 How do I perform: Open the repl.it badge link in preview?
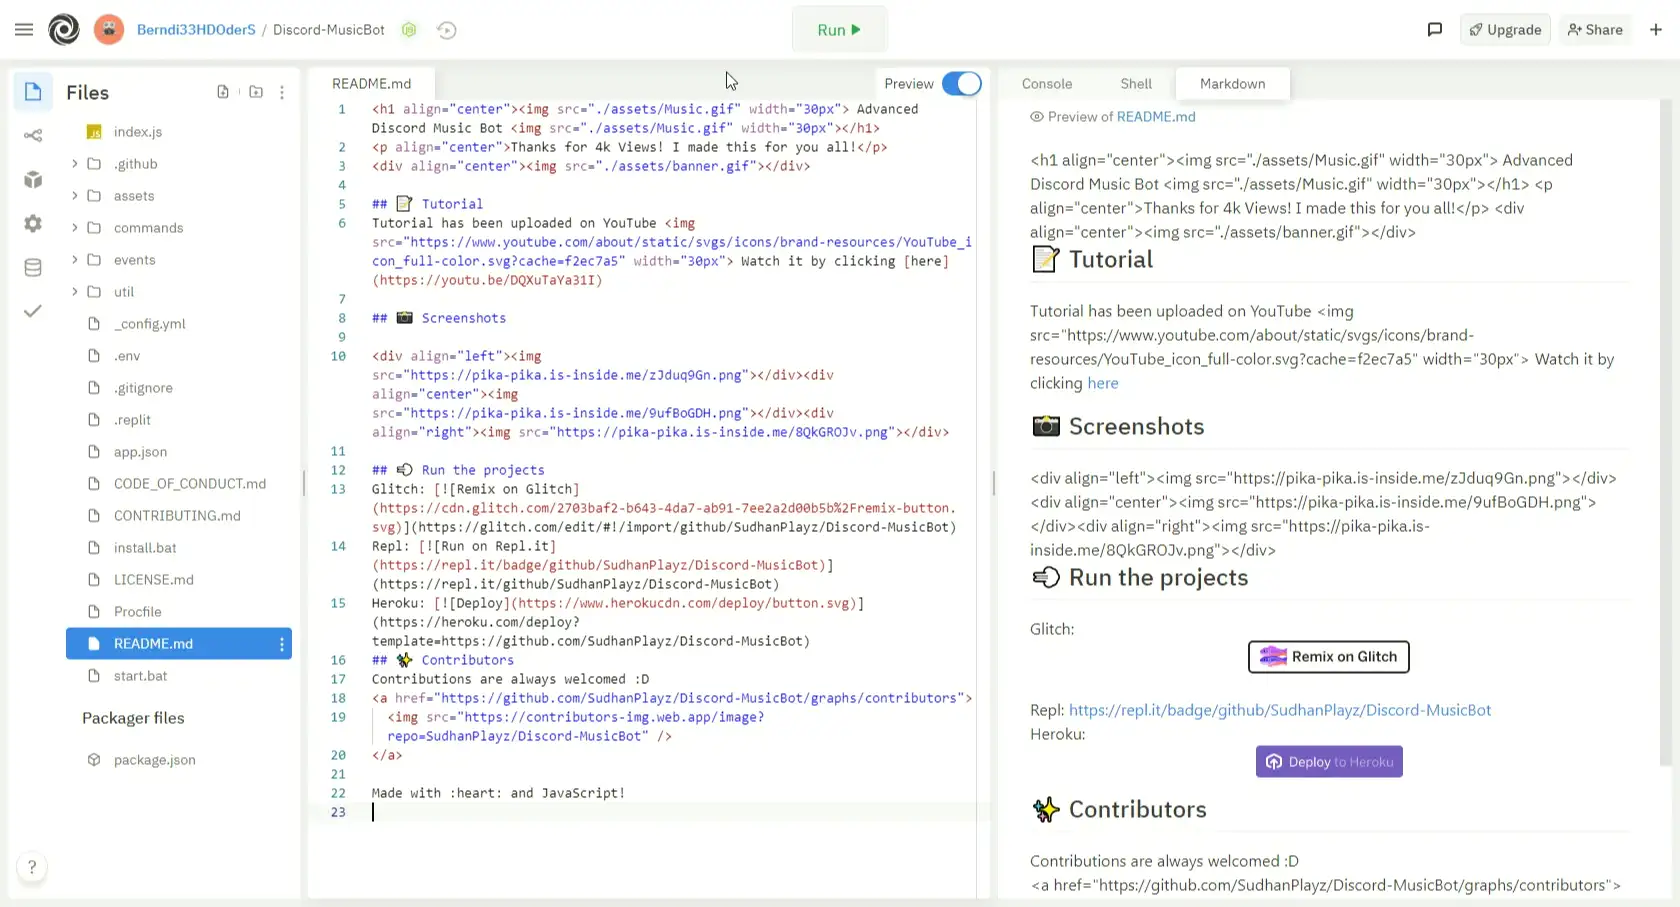point(1280,710)
